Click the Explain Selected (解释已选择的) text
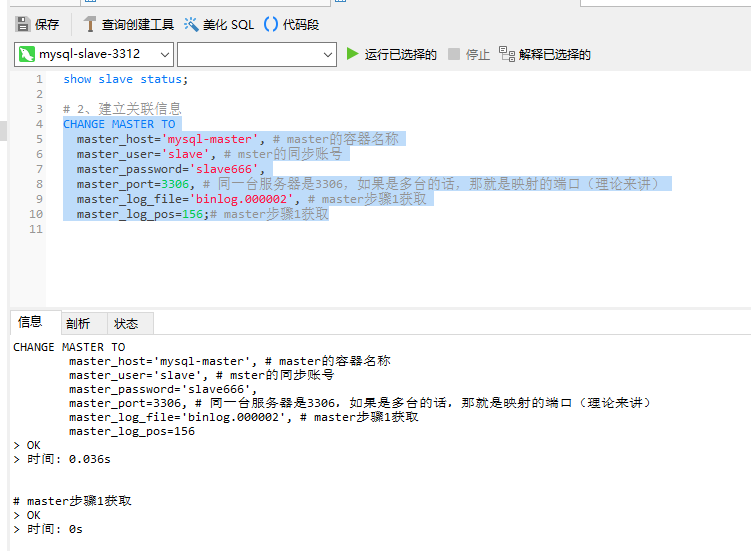This screenshot has height=551, width=751. [x=554, y=55]
